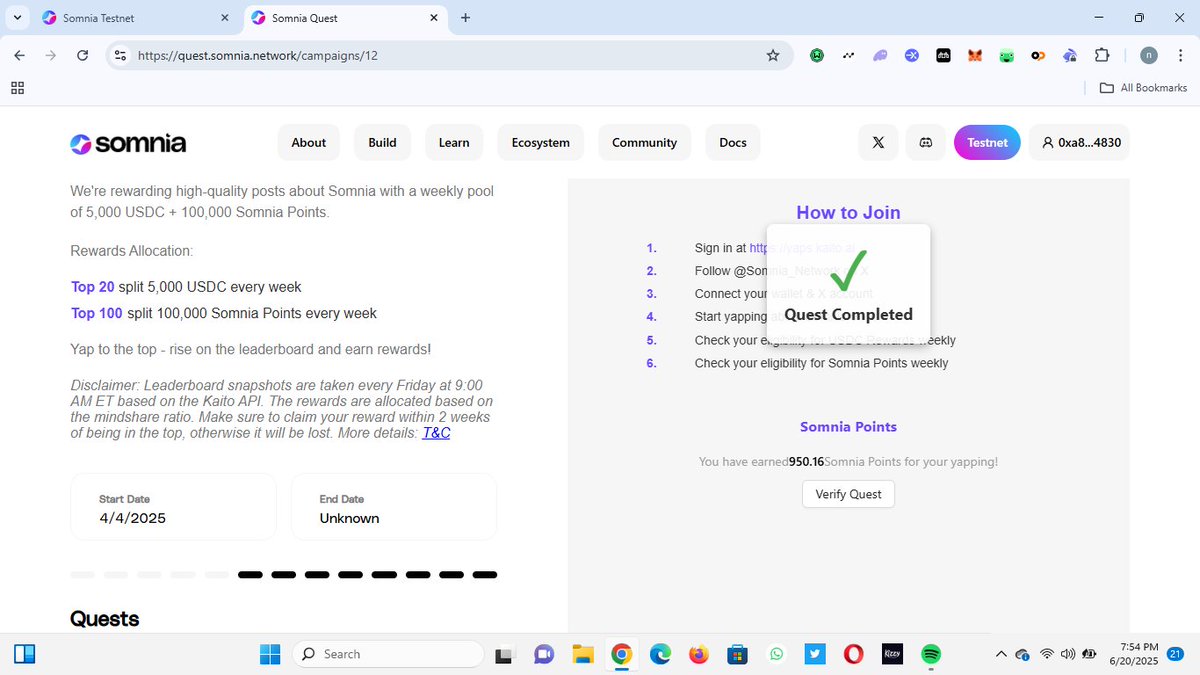The width and height of the screenshot is (1200, 675).
Task: Open Microsoft Edge from the taskbar
Action: point(660,654)
